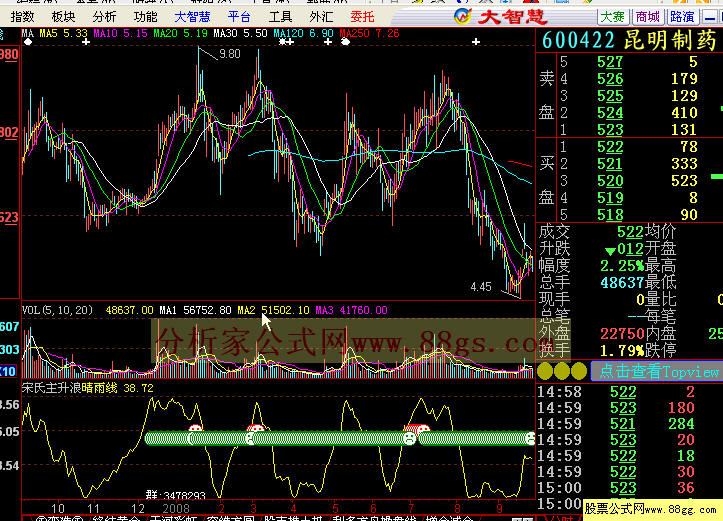Click the MA20 5.19 indicator label

click(x=180, y=33)
